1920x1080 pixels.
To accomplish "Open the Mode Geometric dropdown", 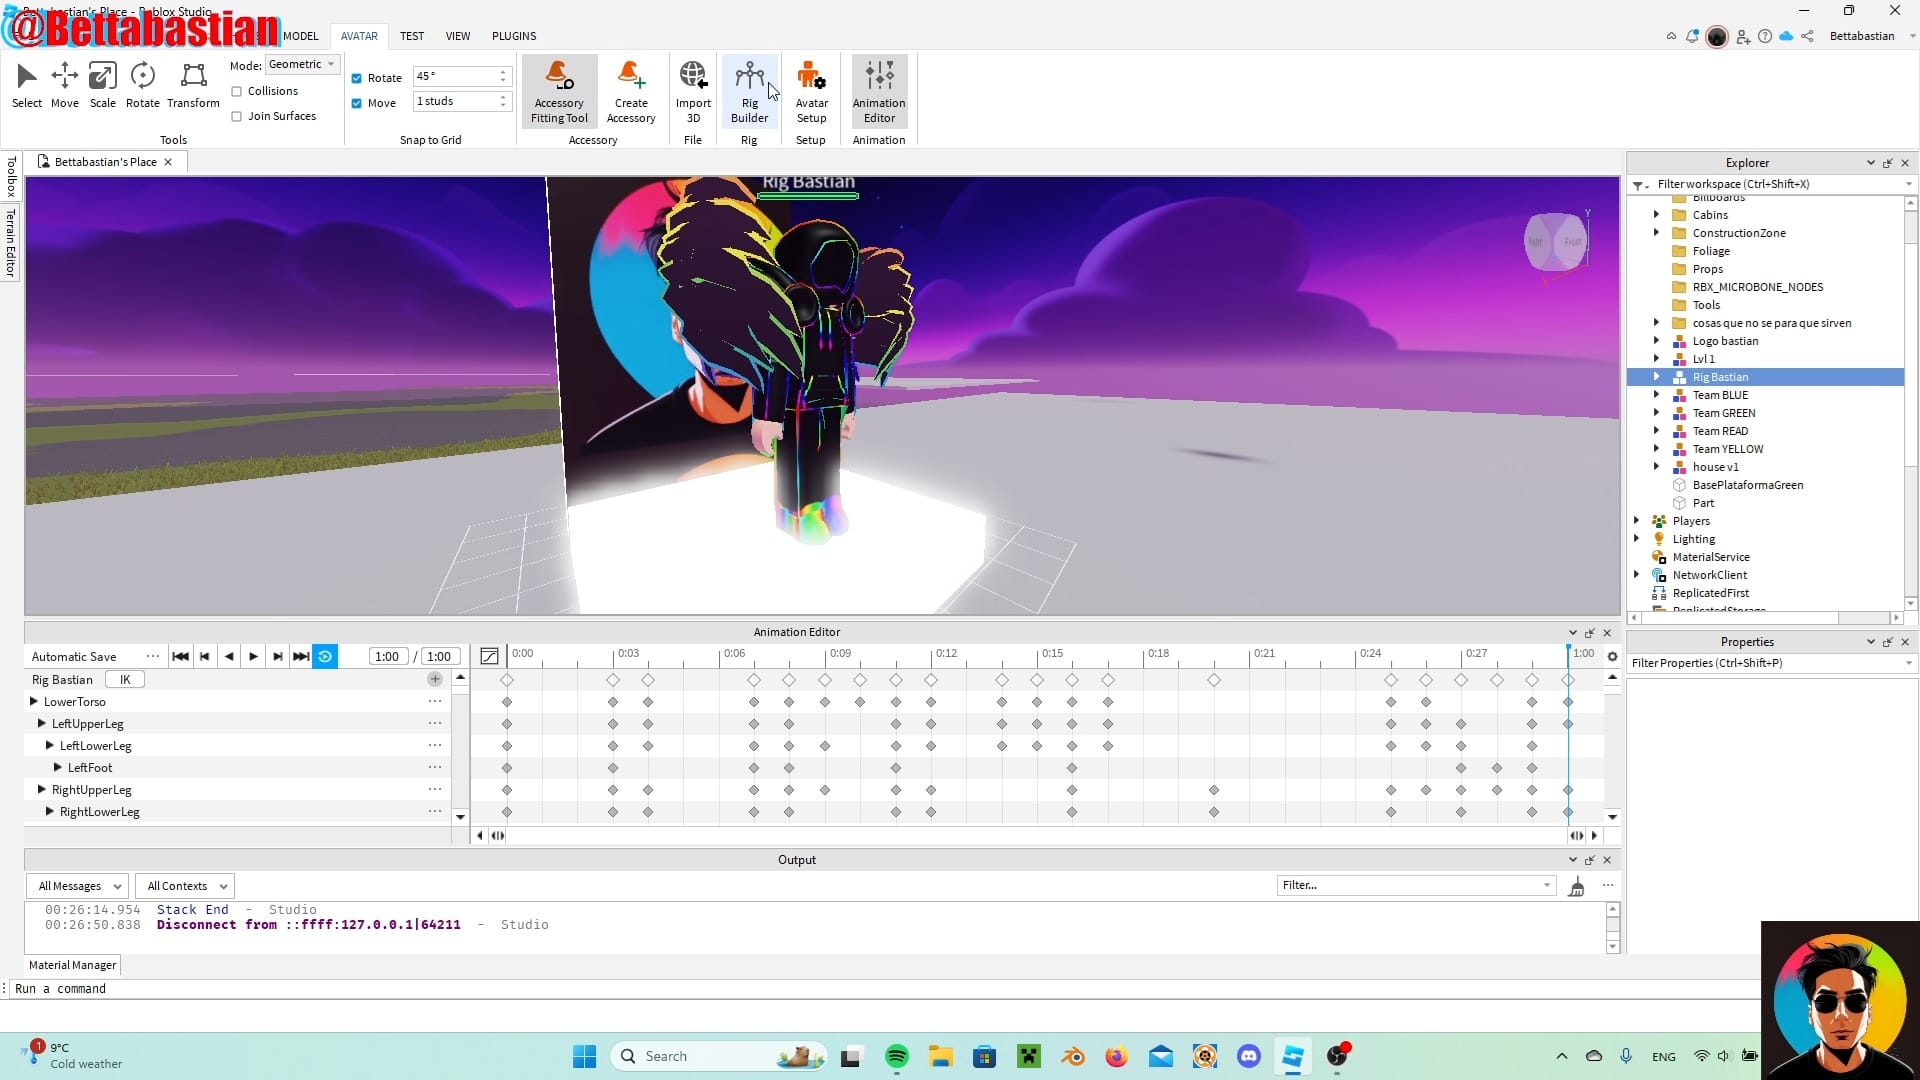I will click(x=302, y=64).
